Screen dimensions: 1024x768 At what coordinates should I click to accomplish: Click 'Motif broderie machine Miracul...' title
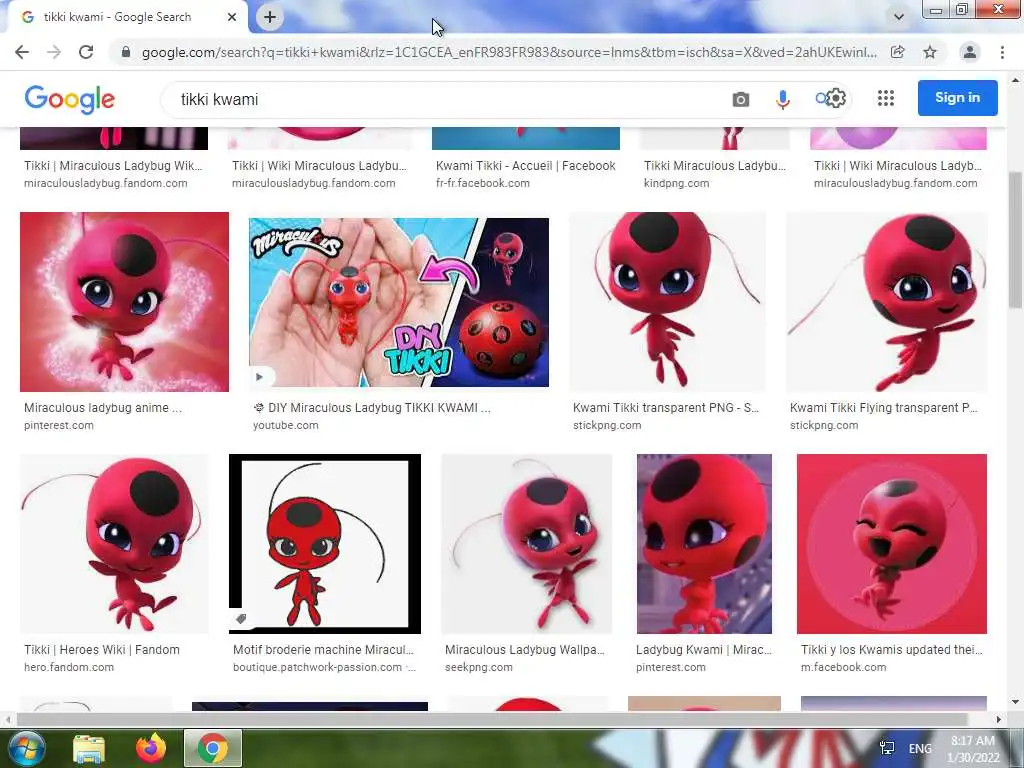click(x=323, y=650)
